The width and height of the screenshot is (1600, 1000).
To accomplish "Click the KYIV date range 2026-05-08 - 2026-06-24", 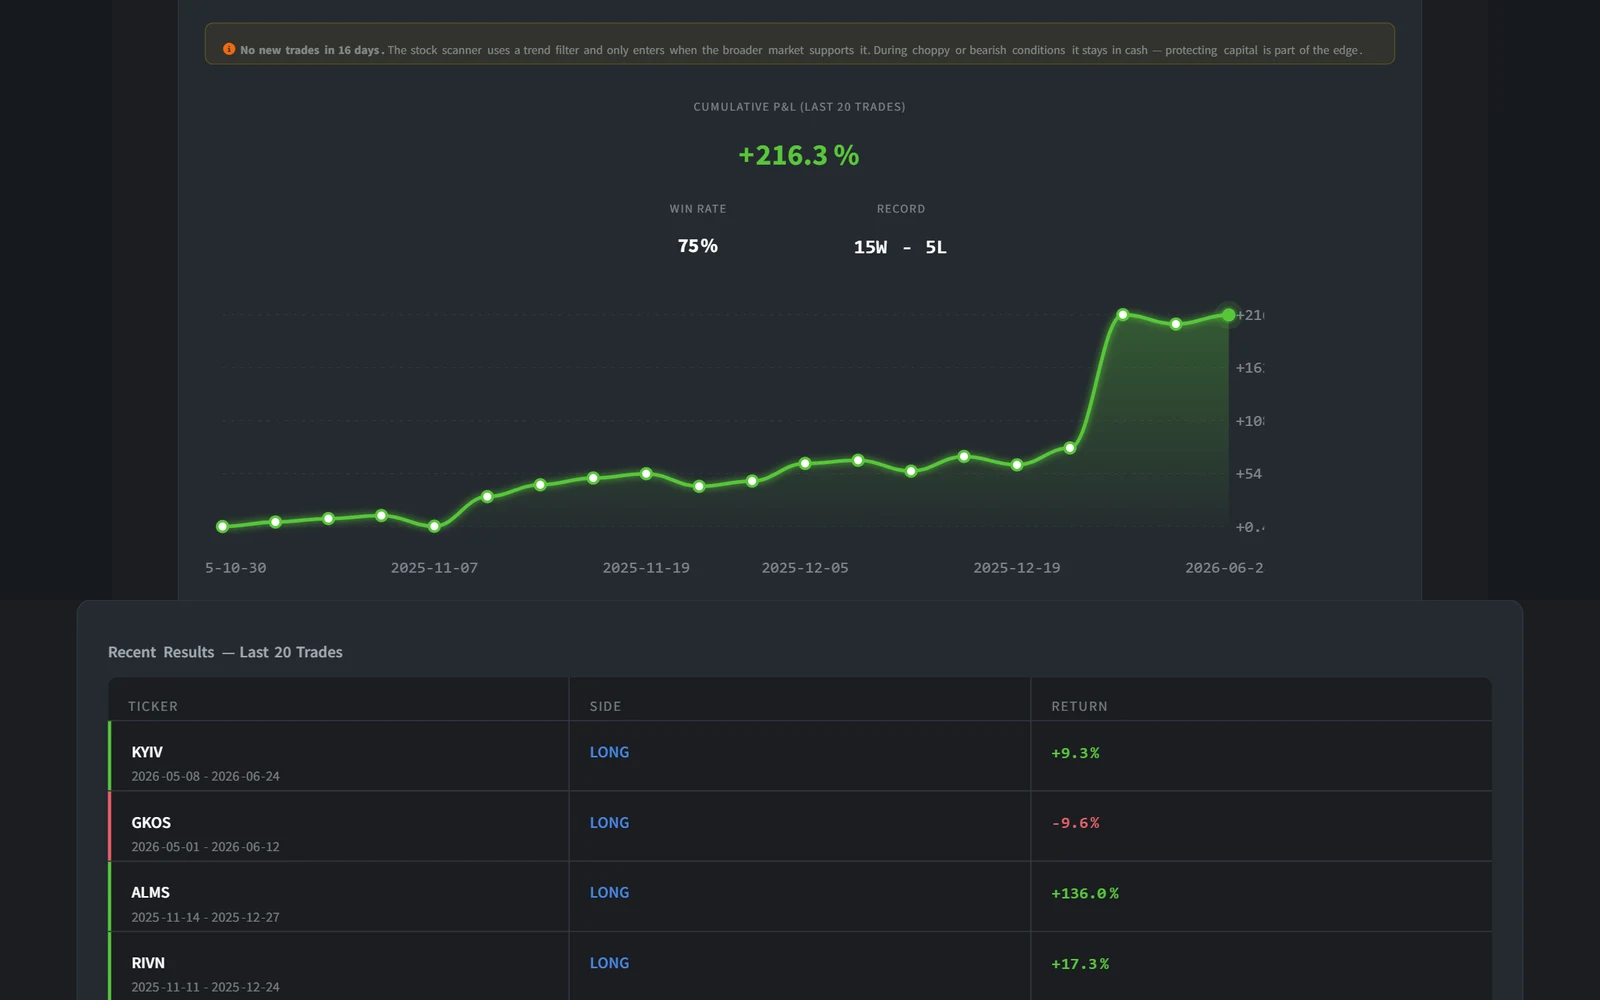I will (205, 776).
